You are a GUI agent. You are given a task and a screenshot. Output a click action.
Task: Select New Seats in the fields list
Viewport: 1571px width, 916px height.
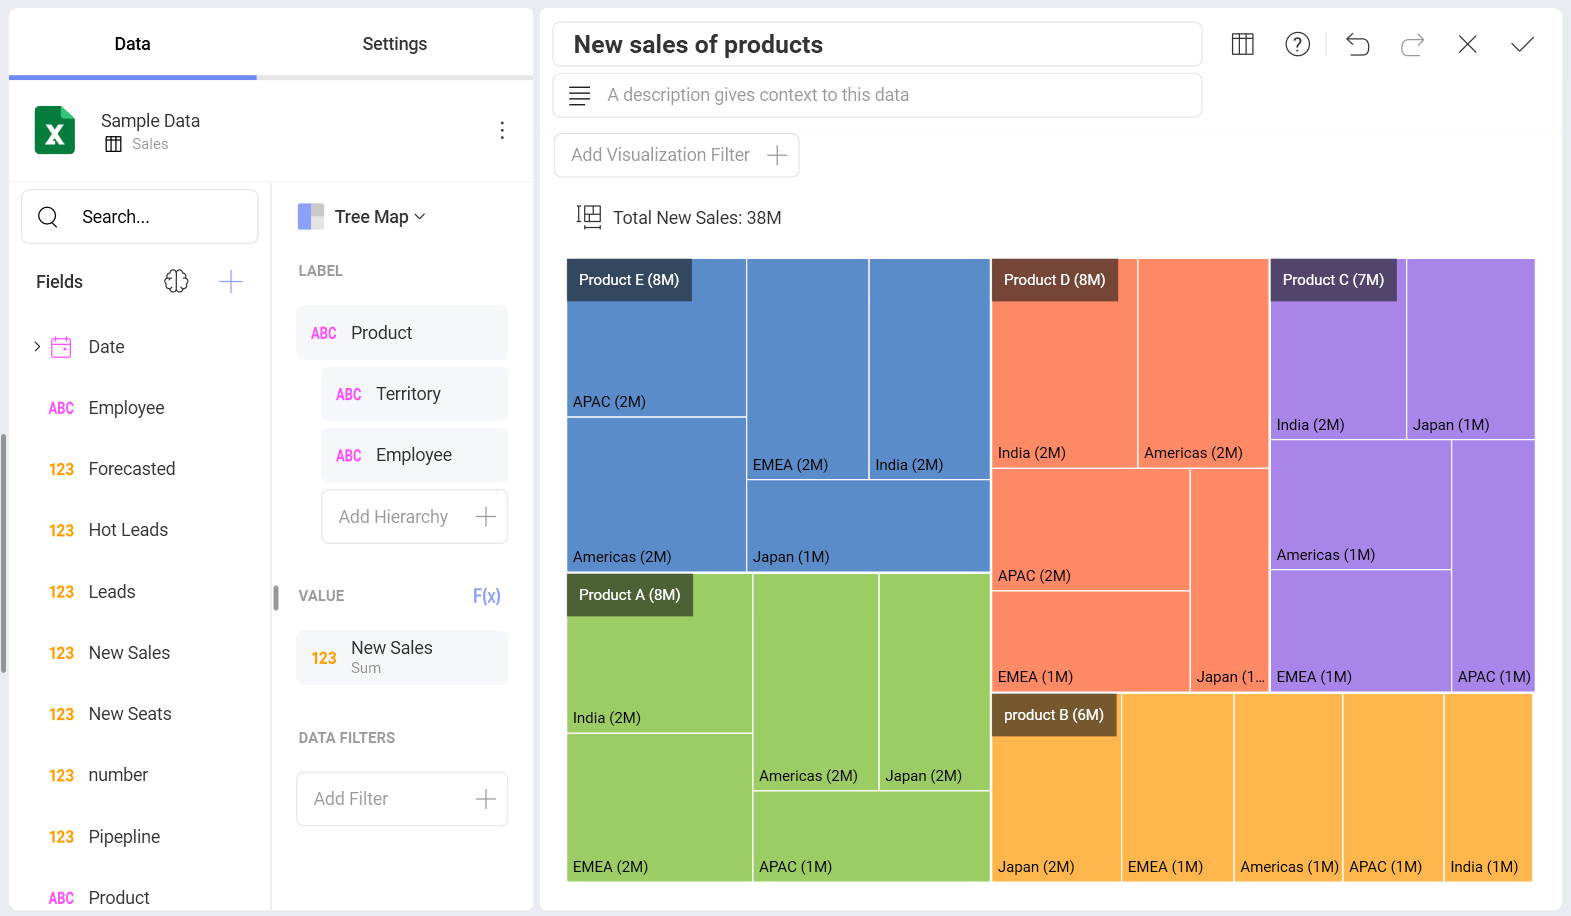(x=130, y=714)
